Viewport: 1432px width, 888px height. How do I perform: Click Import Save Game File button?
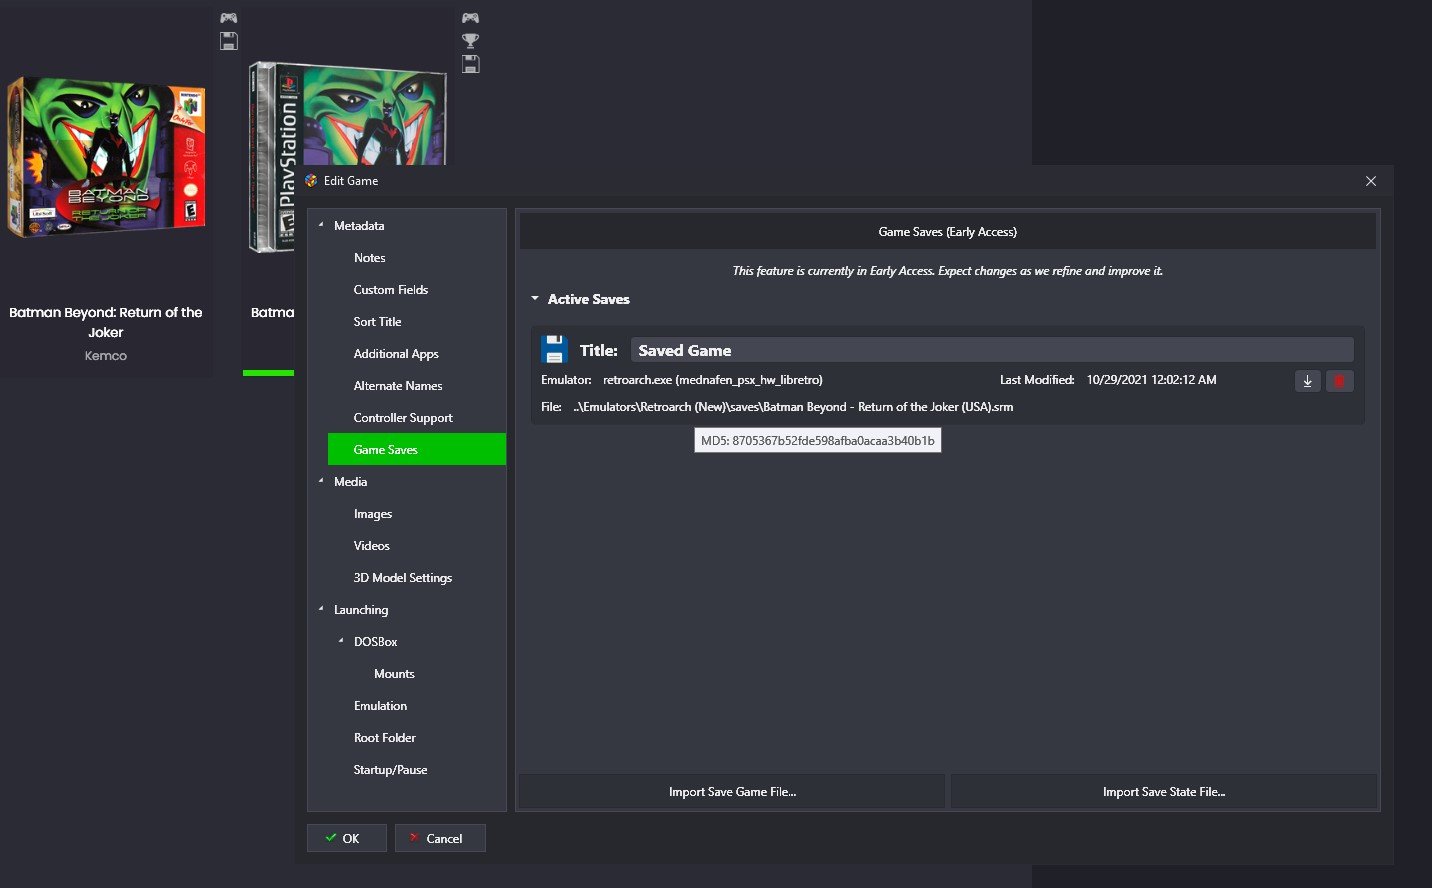(732, 791)
